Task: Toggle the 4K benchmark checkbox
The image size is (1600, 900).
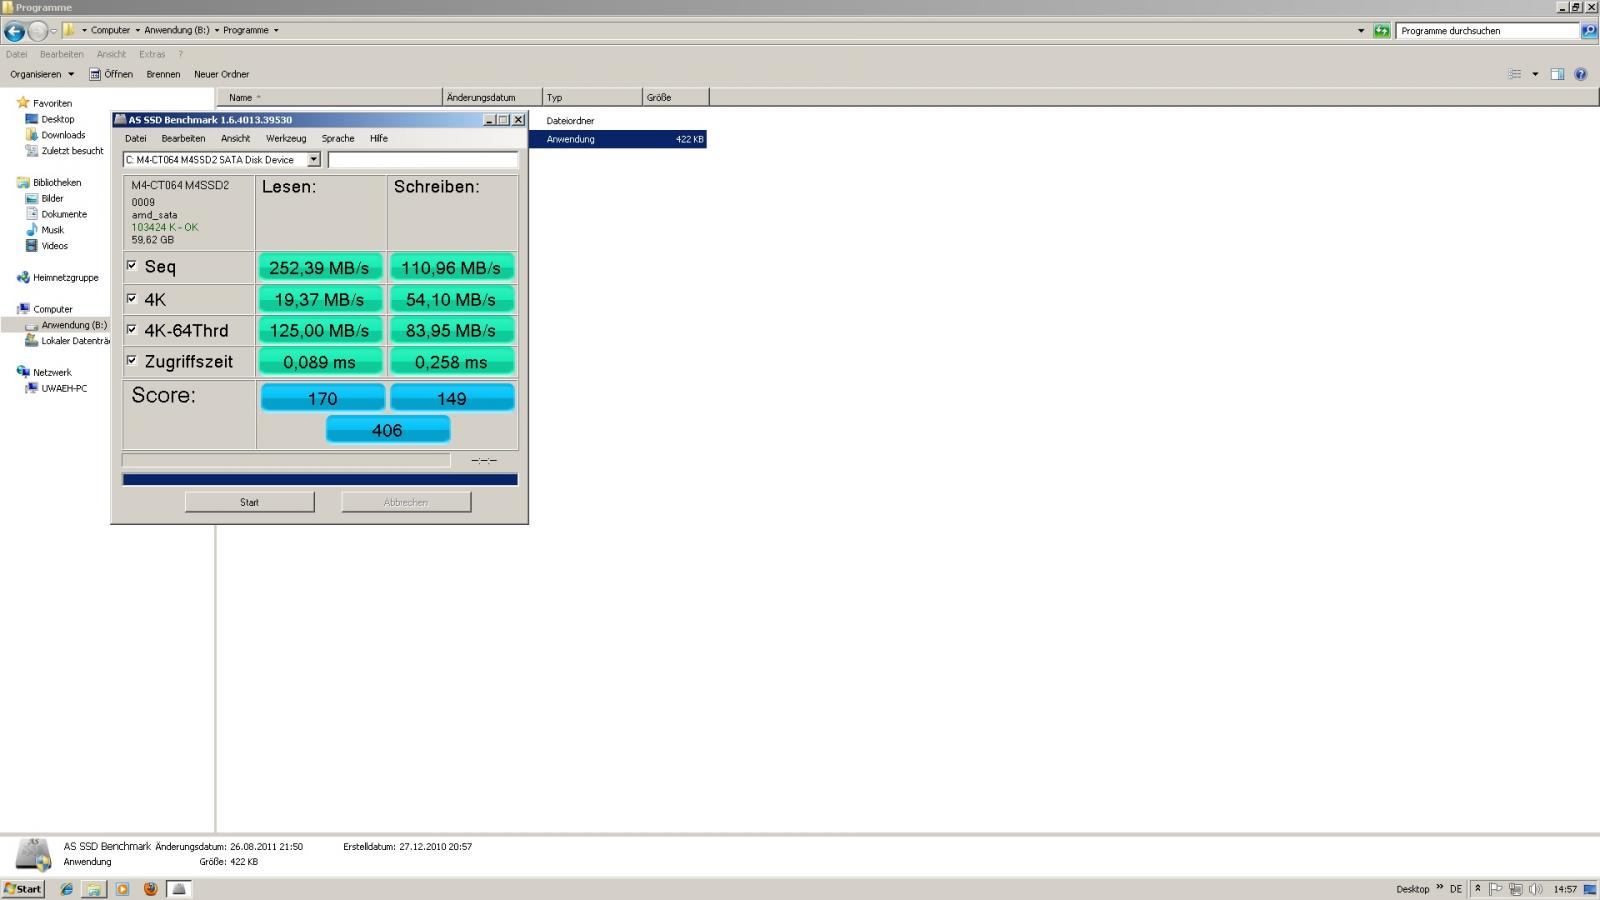Action: coord(131,298)
